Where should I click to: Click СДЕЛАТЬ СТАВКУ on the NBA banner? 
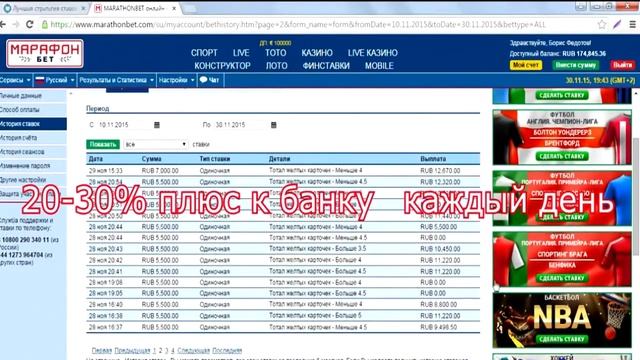tap(562, 339)
